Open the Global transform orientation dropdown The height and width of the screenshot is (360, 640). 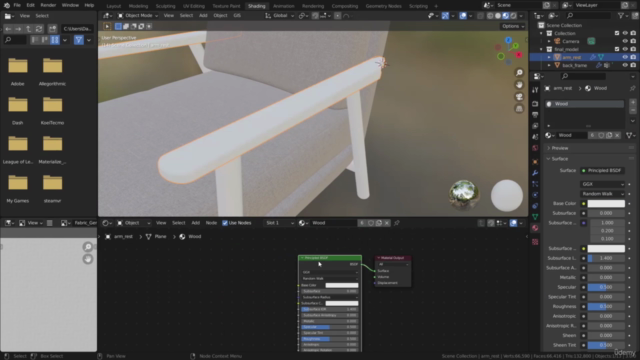(280, 16)
